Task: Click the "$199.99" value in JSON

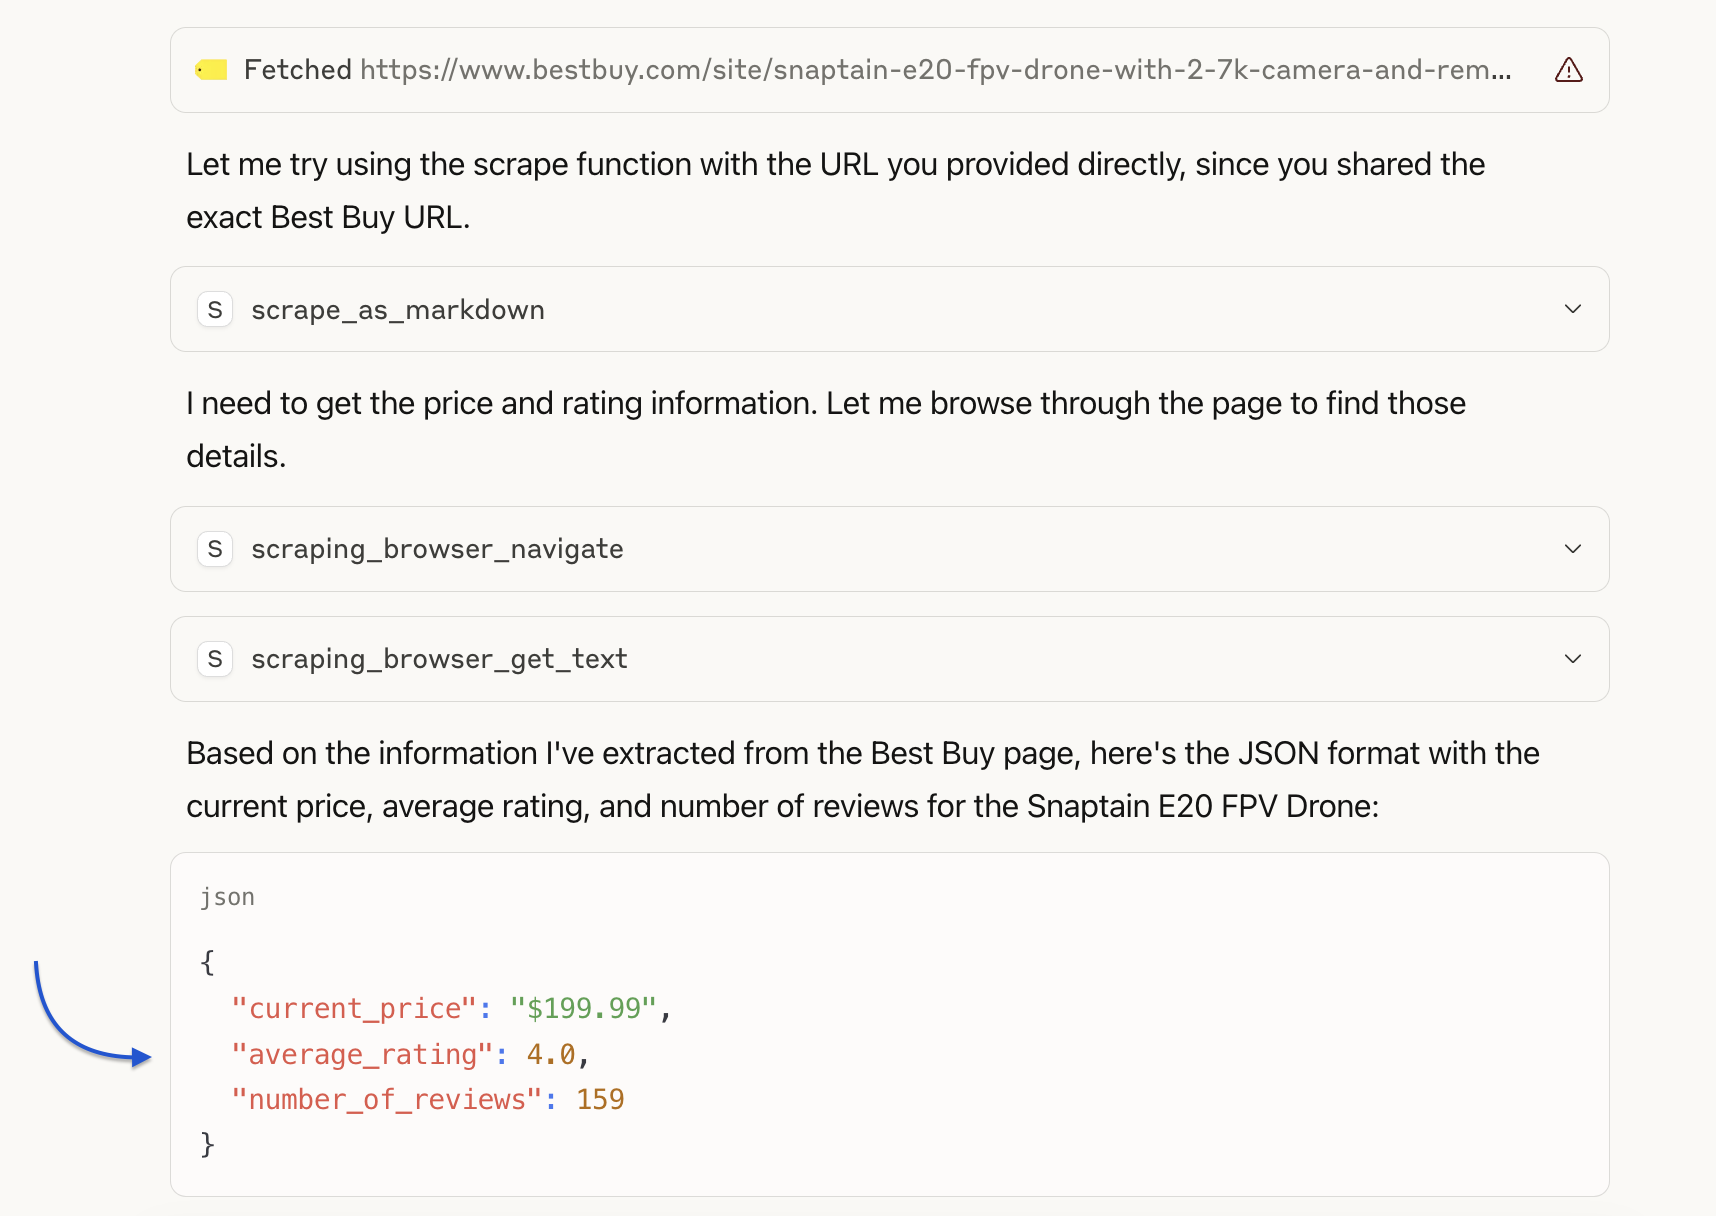Action: point(583,1008)
